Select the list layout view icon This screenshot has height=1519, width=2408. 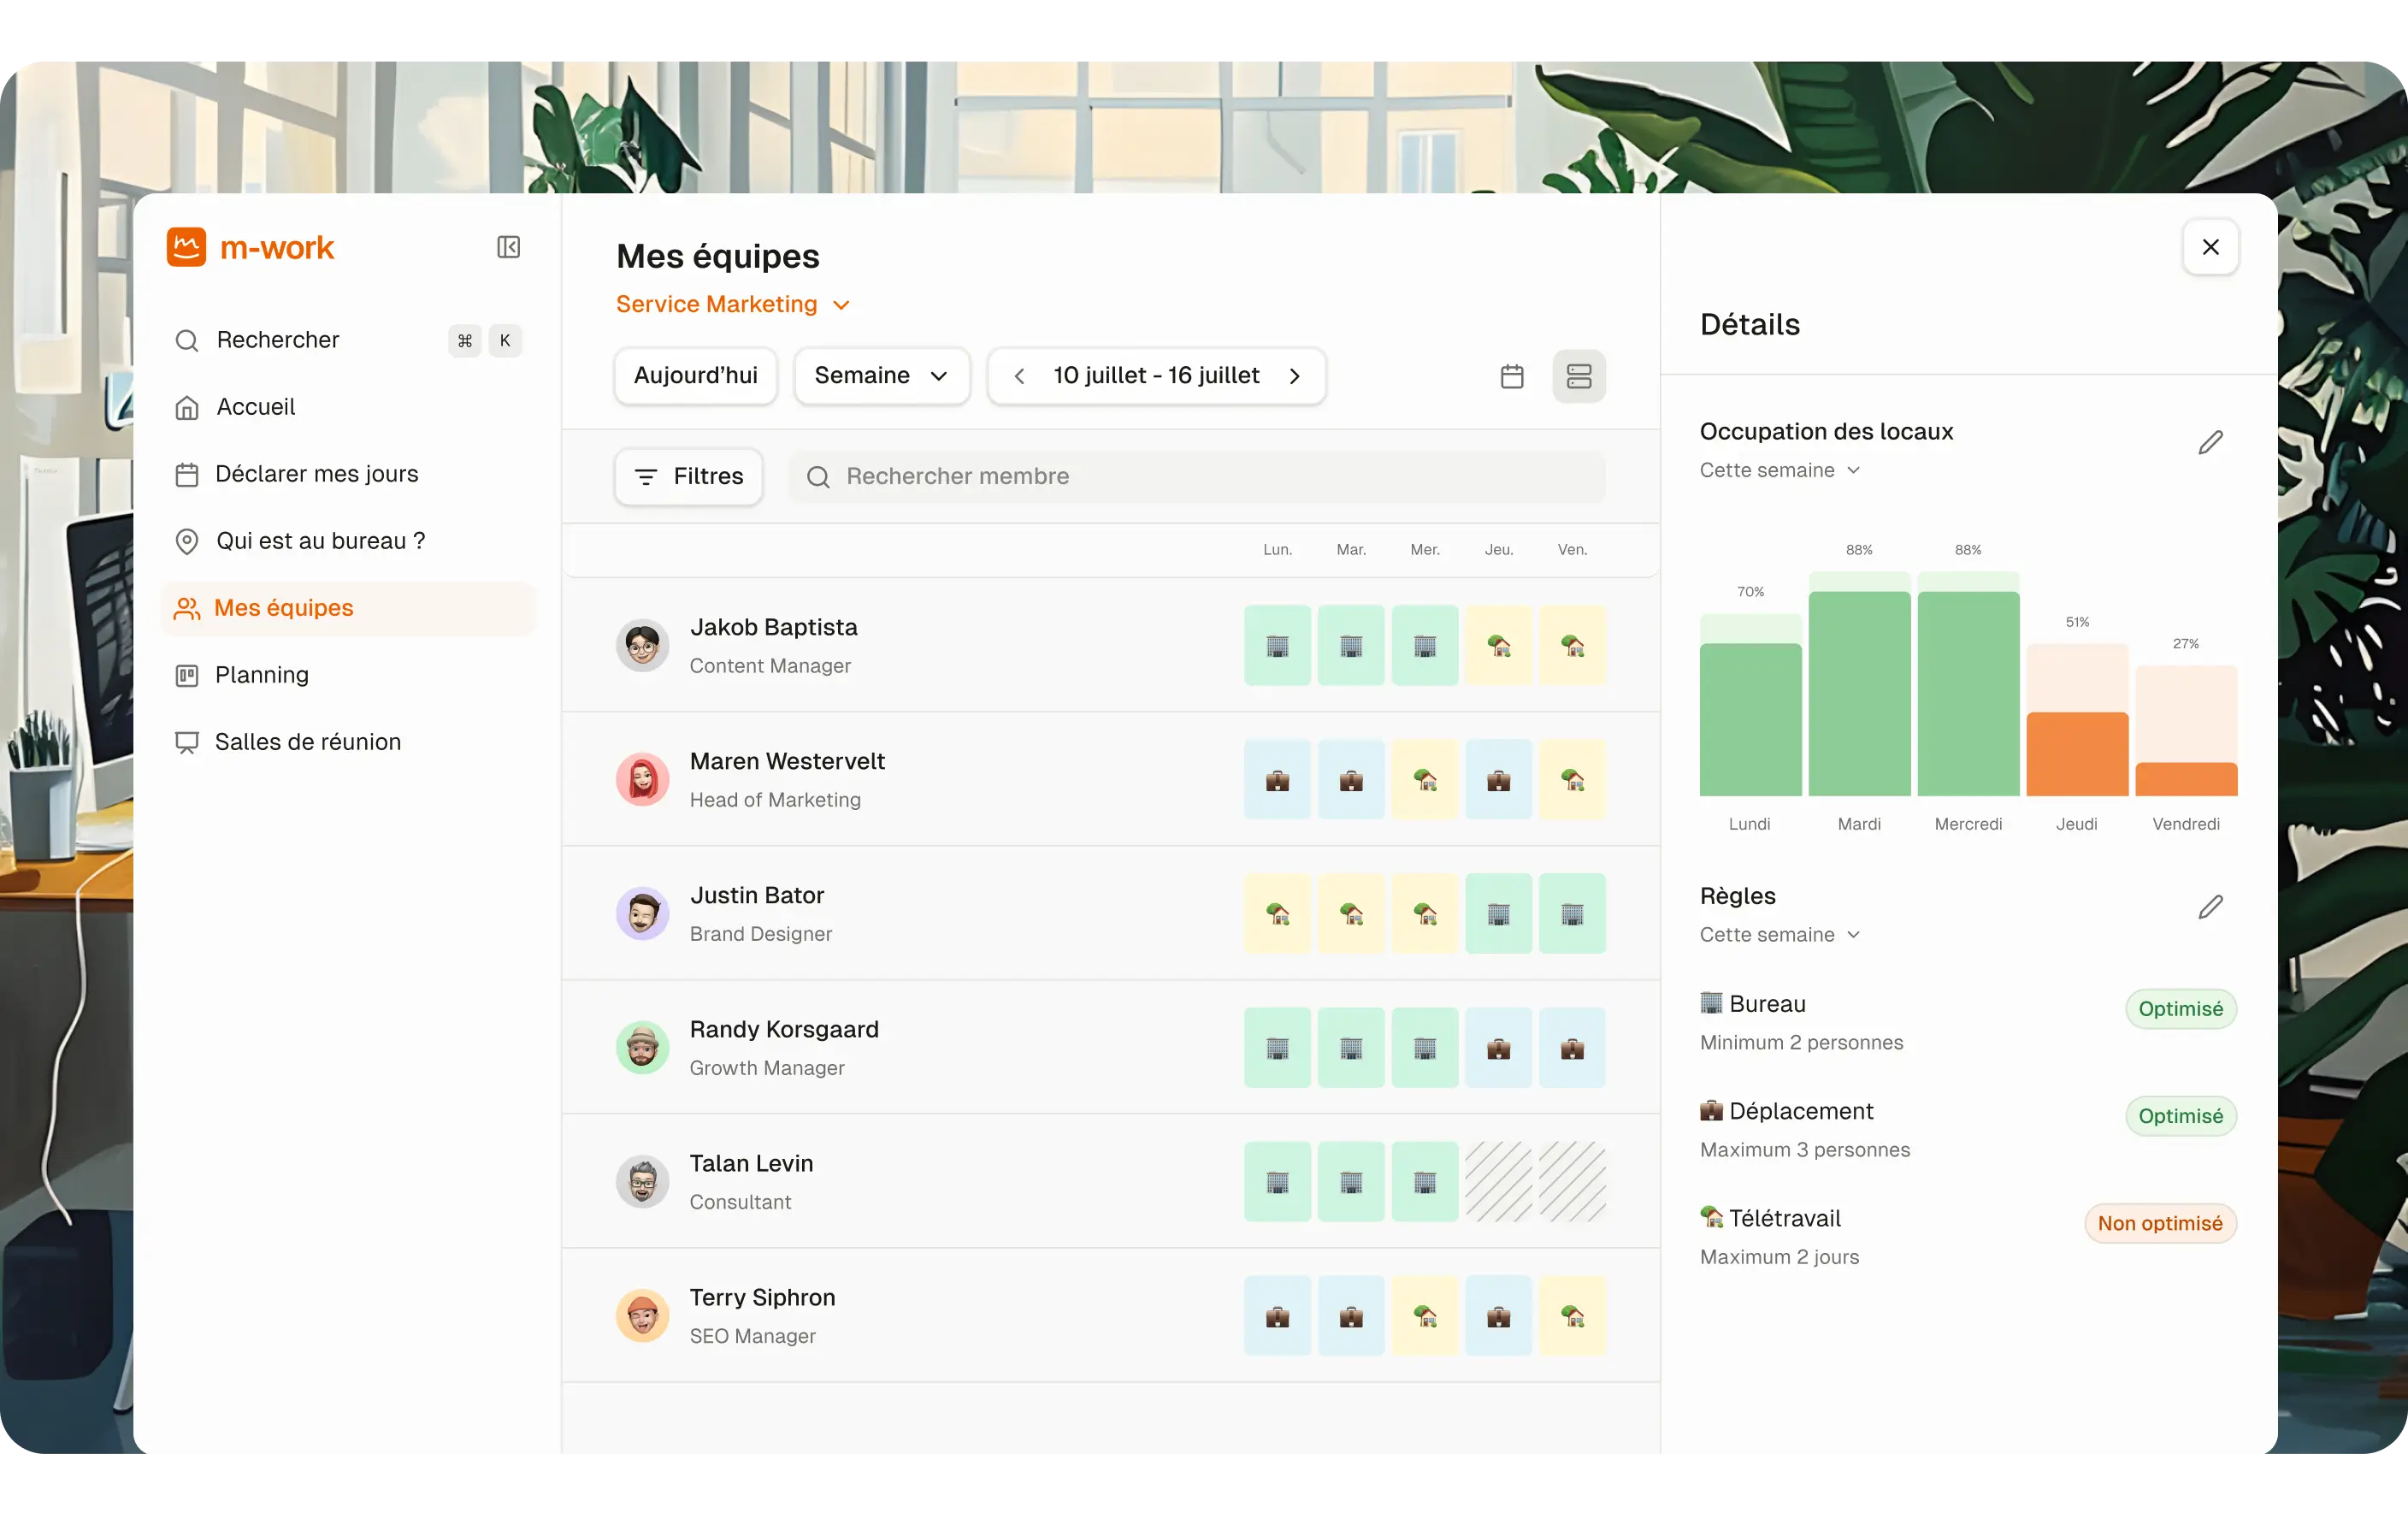click(1579, 376)
